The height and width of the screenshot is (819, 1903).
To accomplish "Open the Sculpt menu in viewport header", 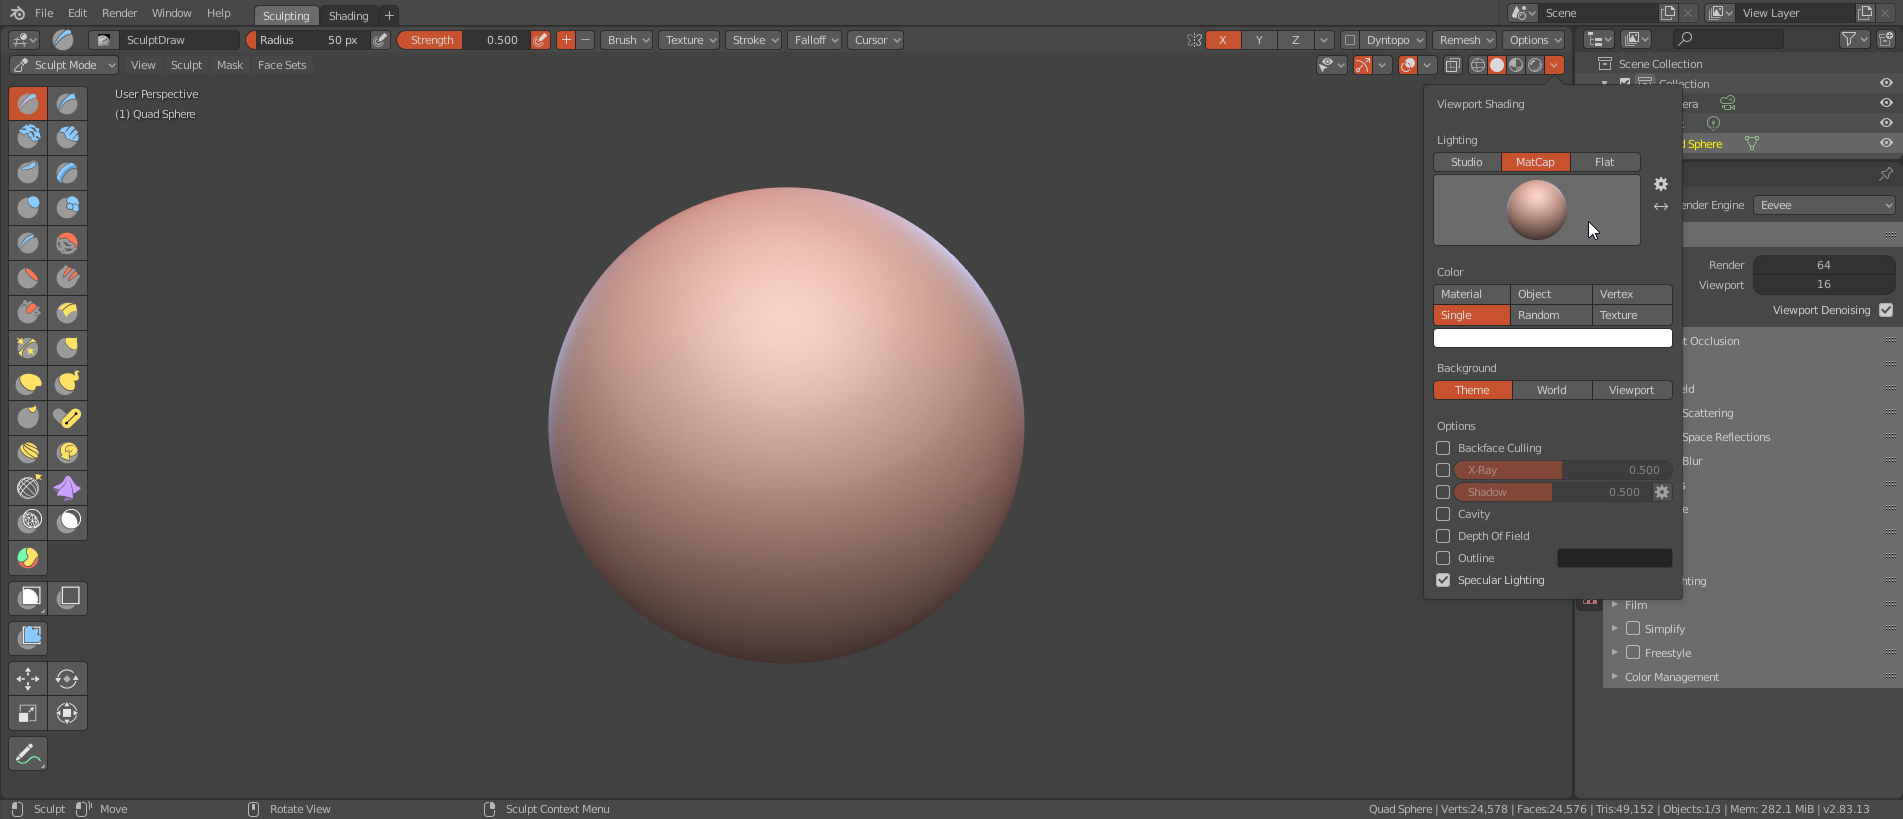I will point(186,65).
